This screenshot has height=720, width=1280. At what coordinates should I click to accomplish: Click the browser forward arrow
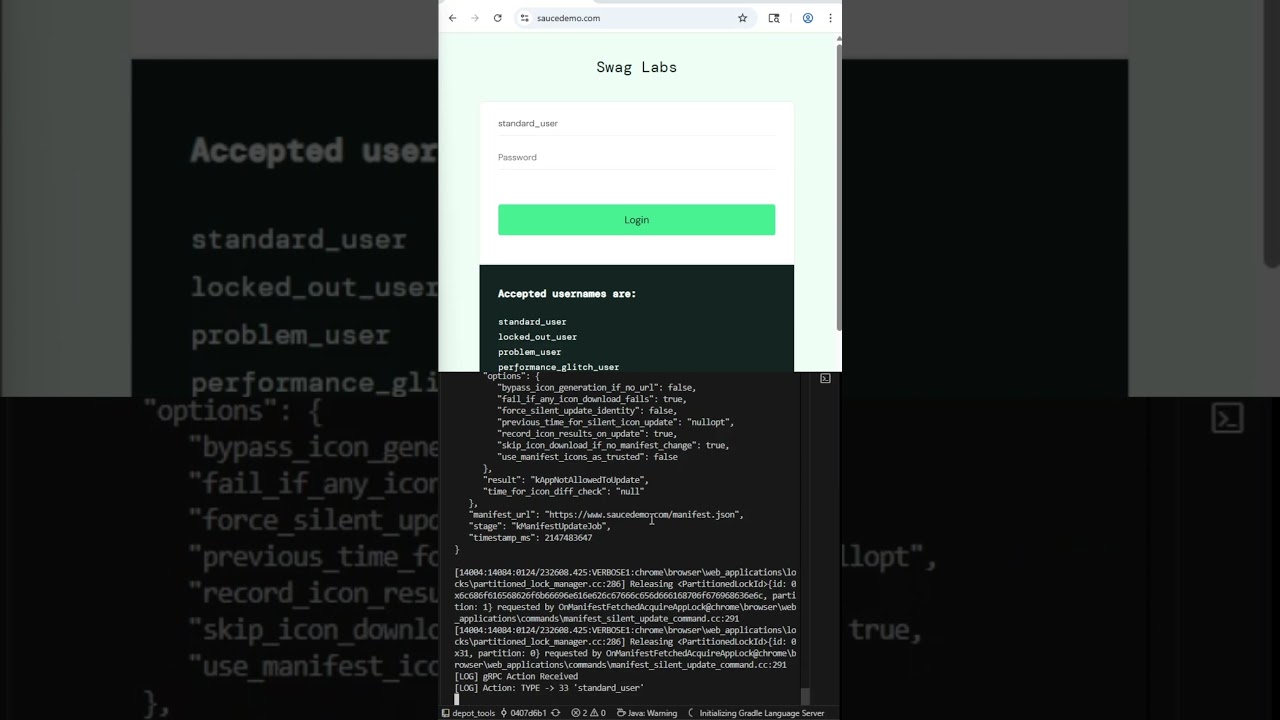pos(475,18)
